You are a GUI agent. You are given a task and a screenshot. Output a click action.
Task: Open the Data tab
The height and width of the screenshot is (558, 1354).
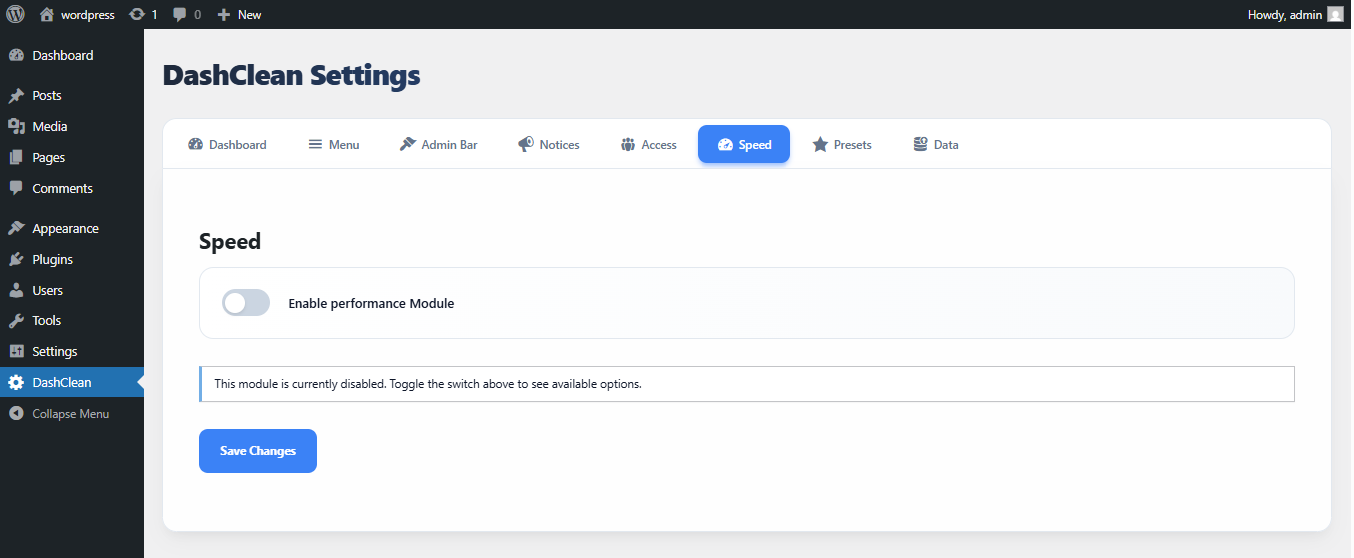pos(936,145)
